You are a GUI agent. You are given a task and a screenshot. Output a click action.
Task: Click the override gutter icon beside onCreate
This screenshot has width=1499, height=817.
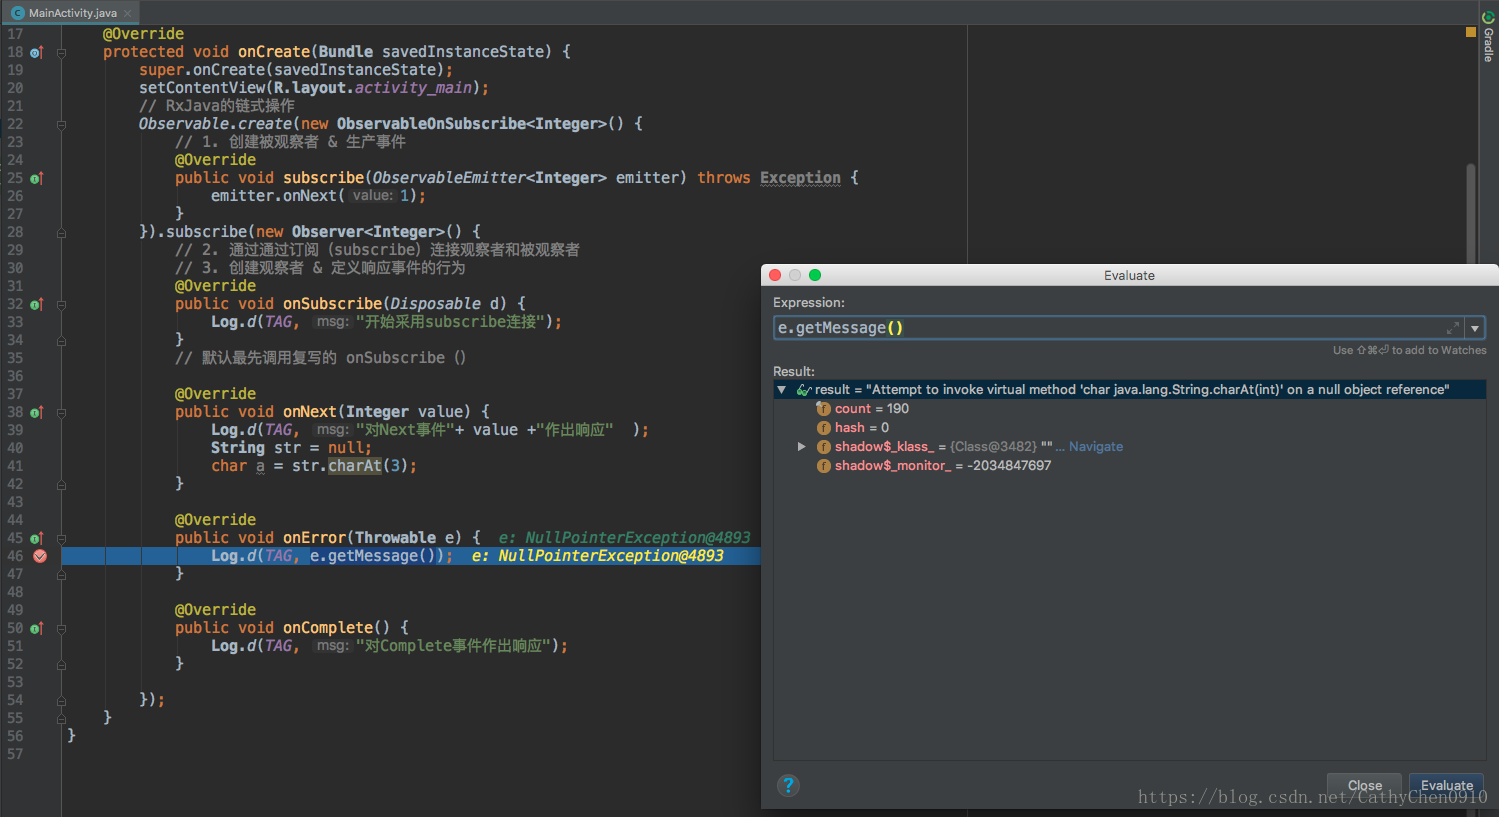click(x=37, y=52)
